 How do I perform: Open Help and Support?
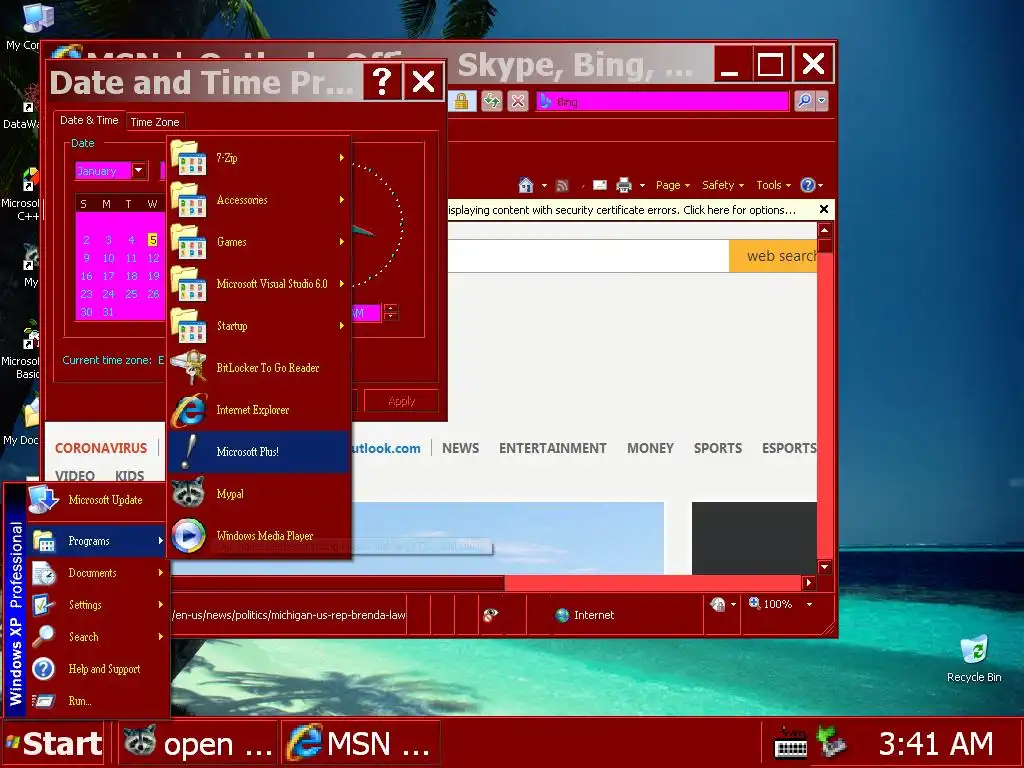pyautogui.click(x=97, y=669)
